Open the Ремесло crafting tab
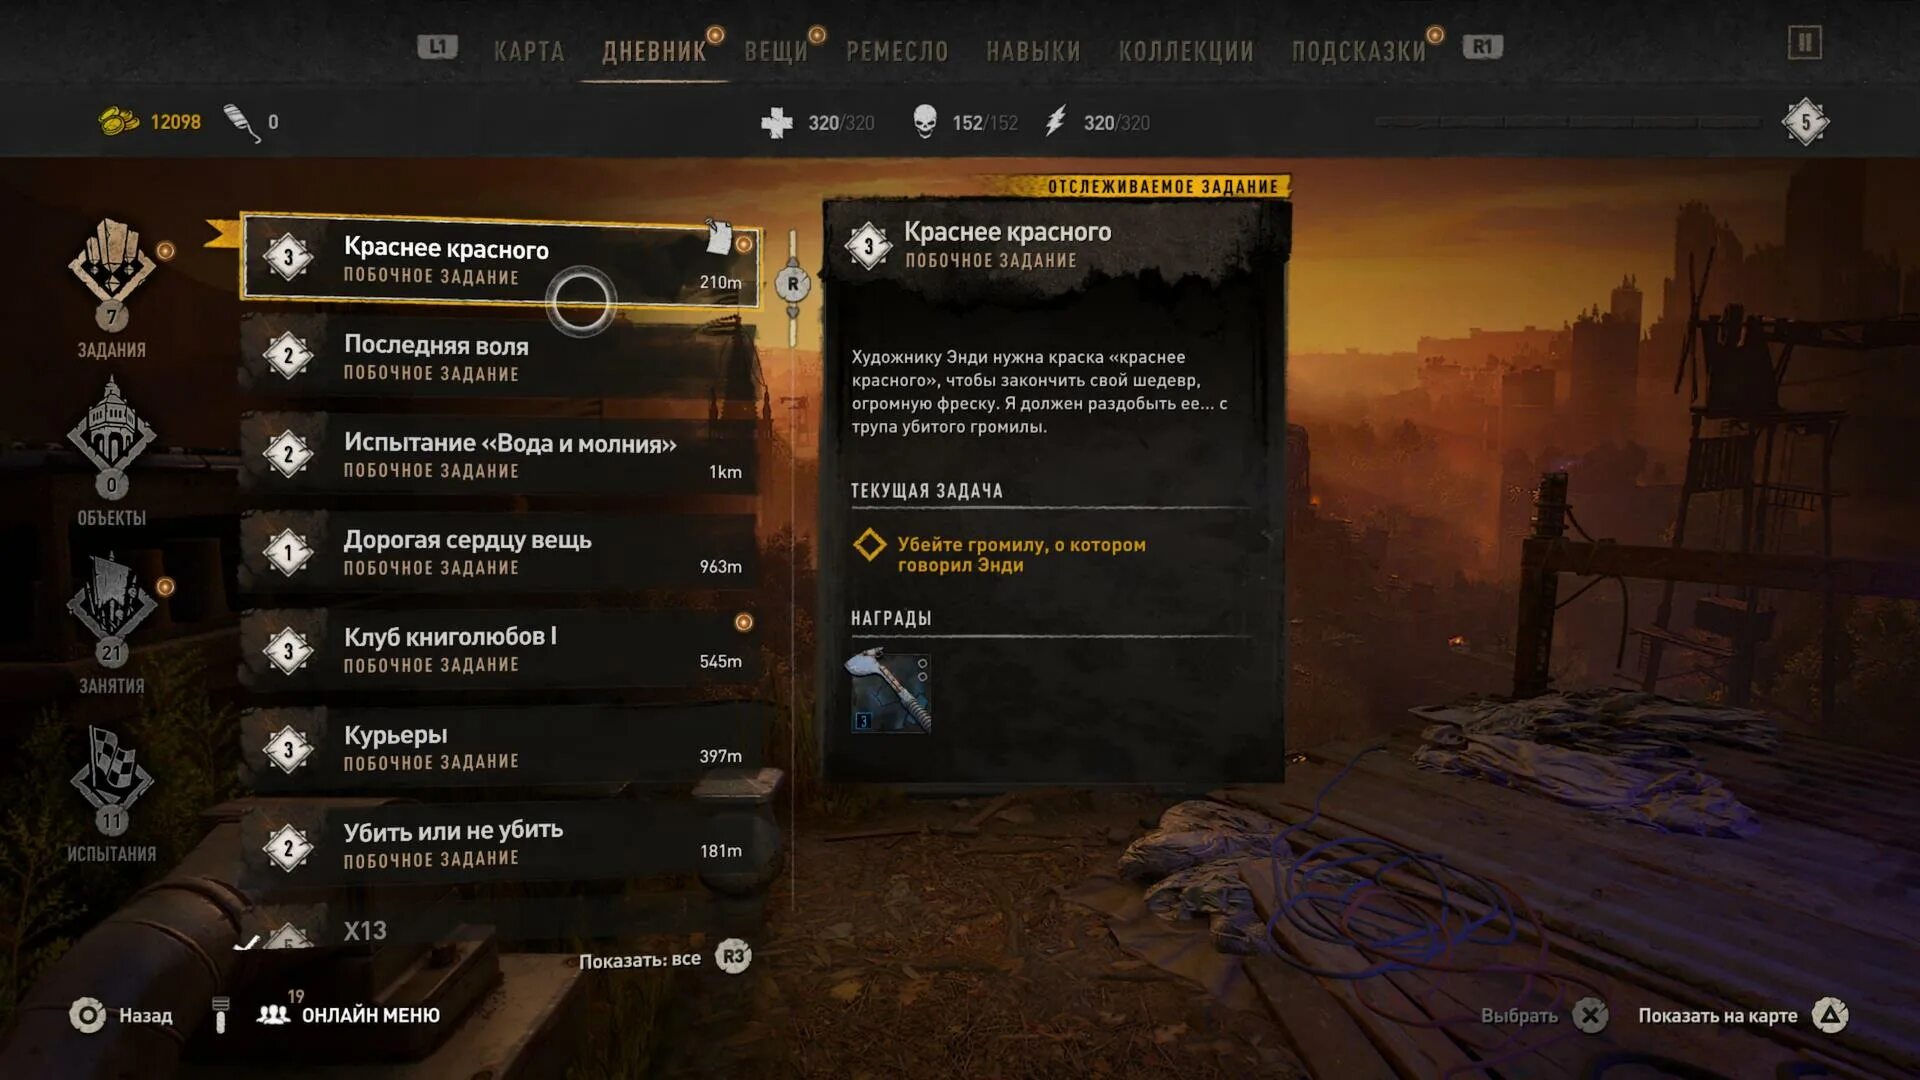Screen dimensions: 1920x1080 coord(897,51)
